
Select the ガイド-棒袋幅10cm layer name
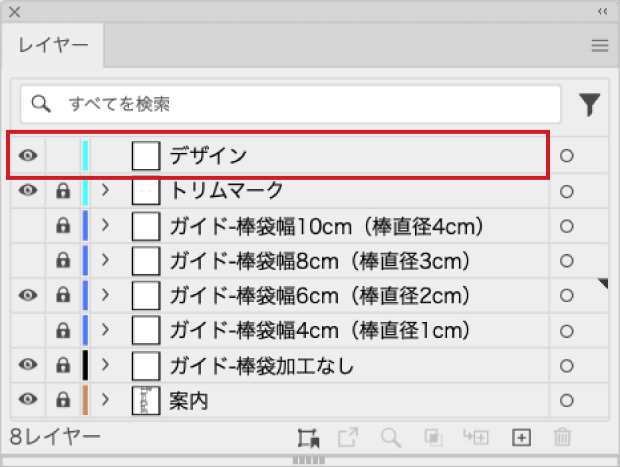point(327,226)
